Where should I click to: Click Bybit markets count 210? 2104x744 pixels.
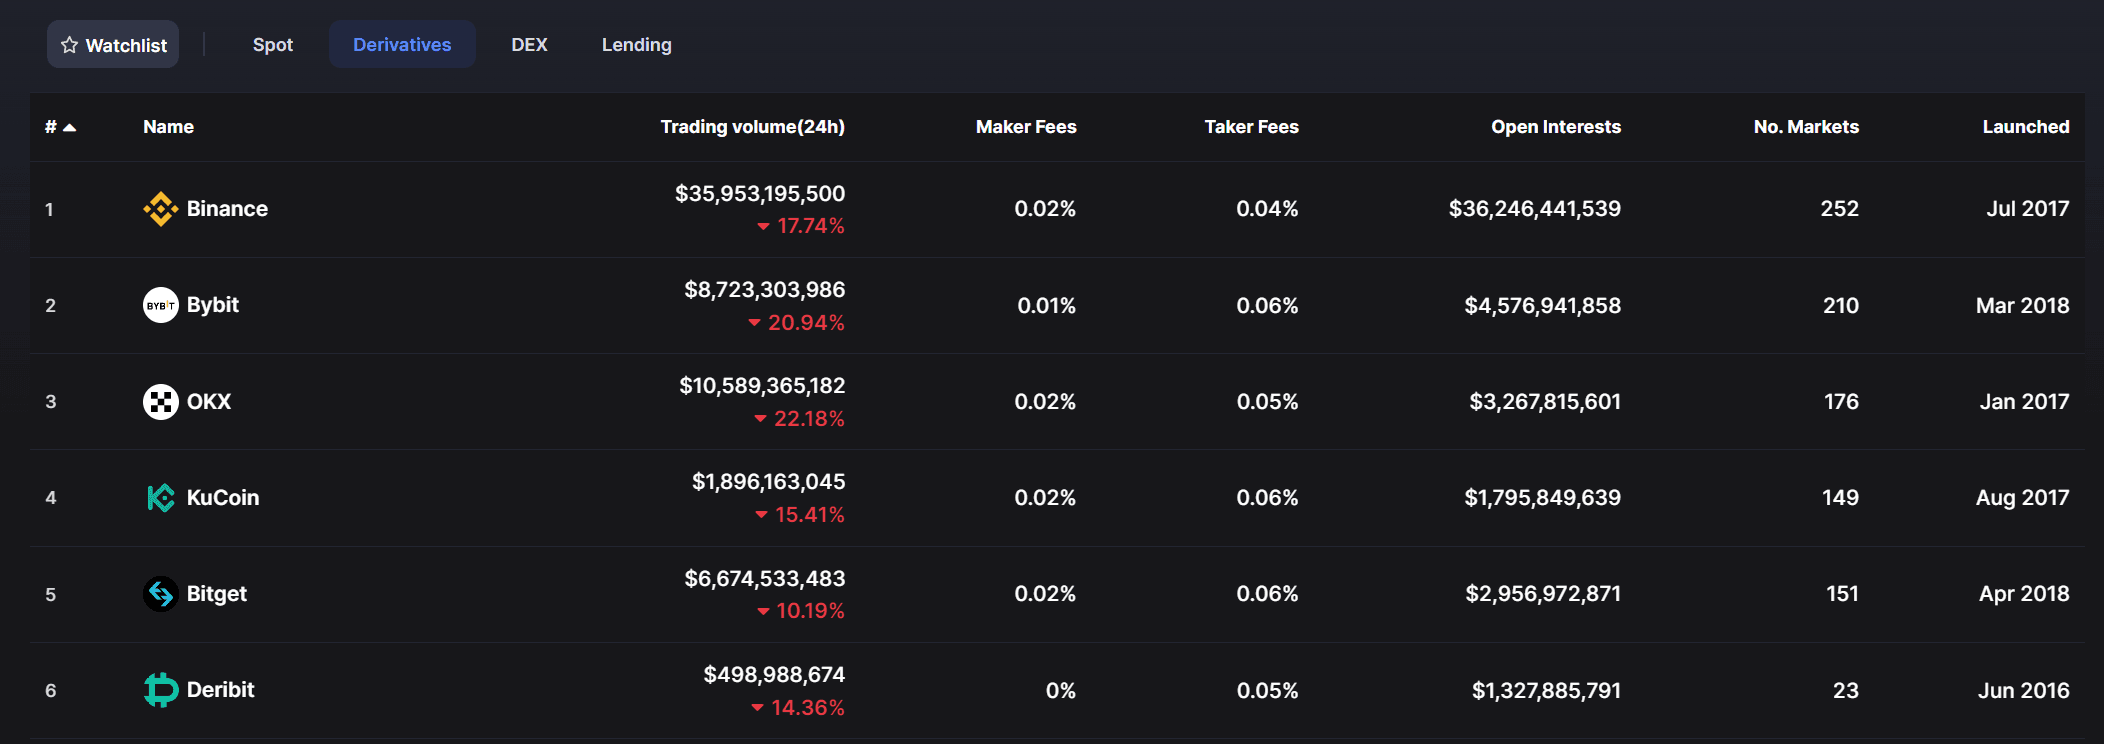click(1841, 306)
